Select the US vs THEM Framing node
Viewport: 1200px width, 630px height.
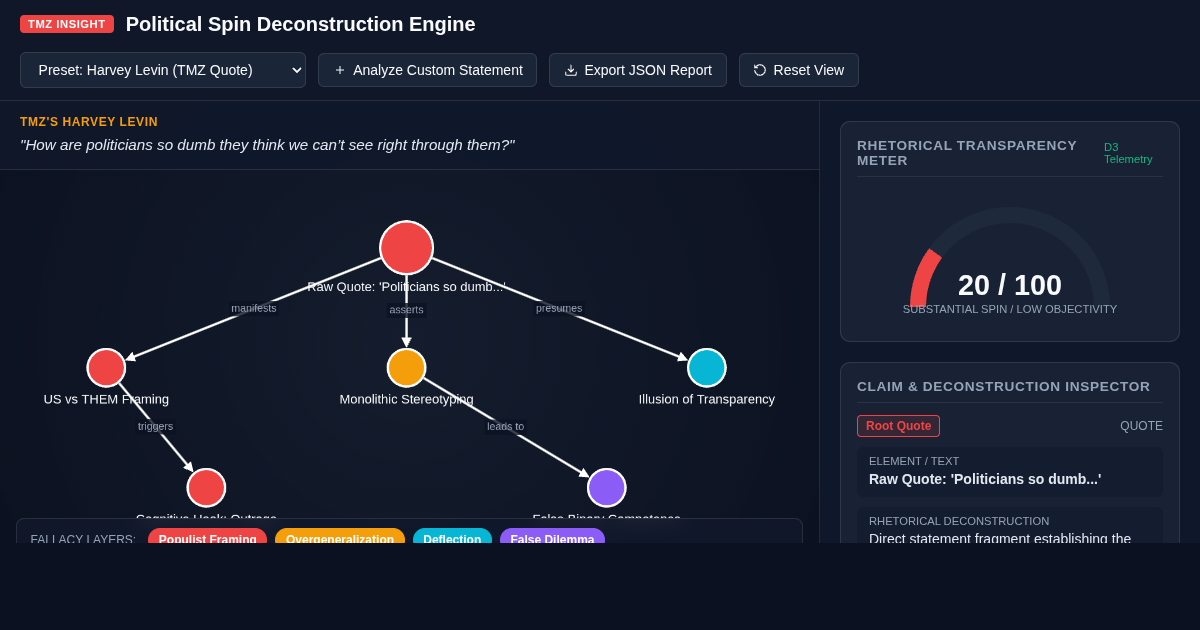point(106,368)
